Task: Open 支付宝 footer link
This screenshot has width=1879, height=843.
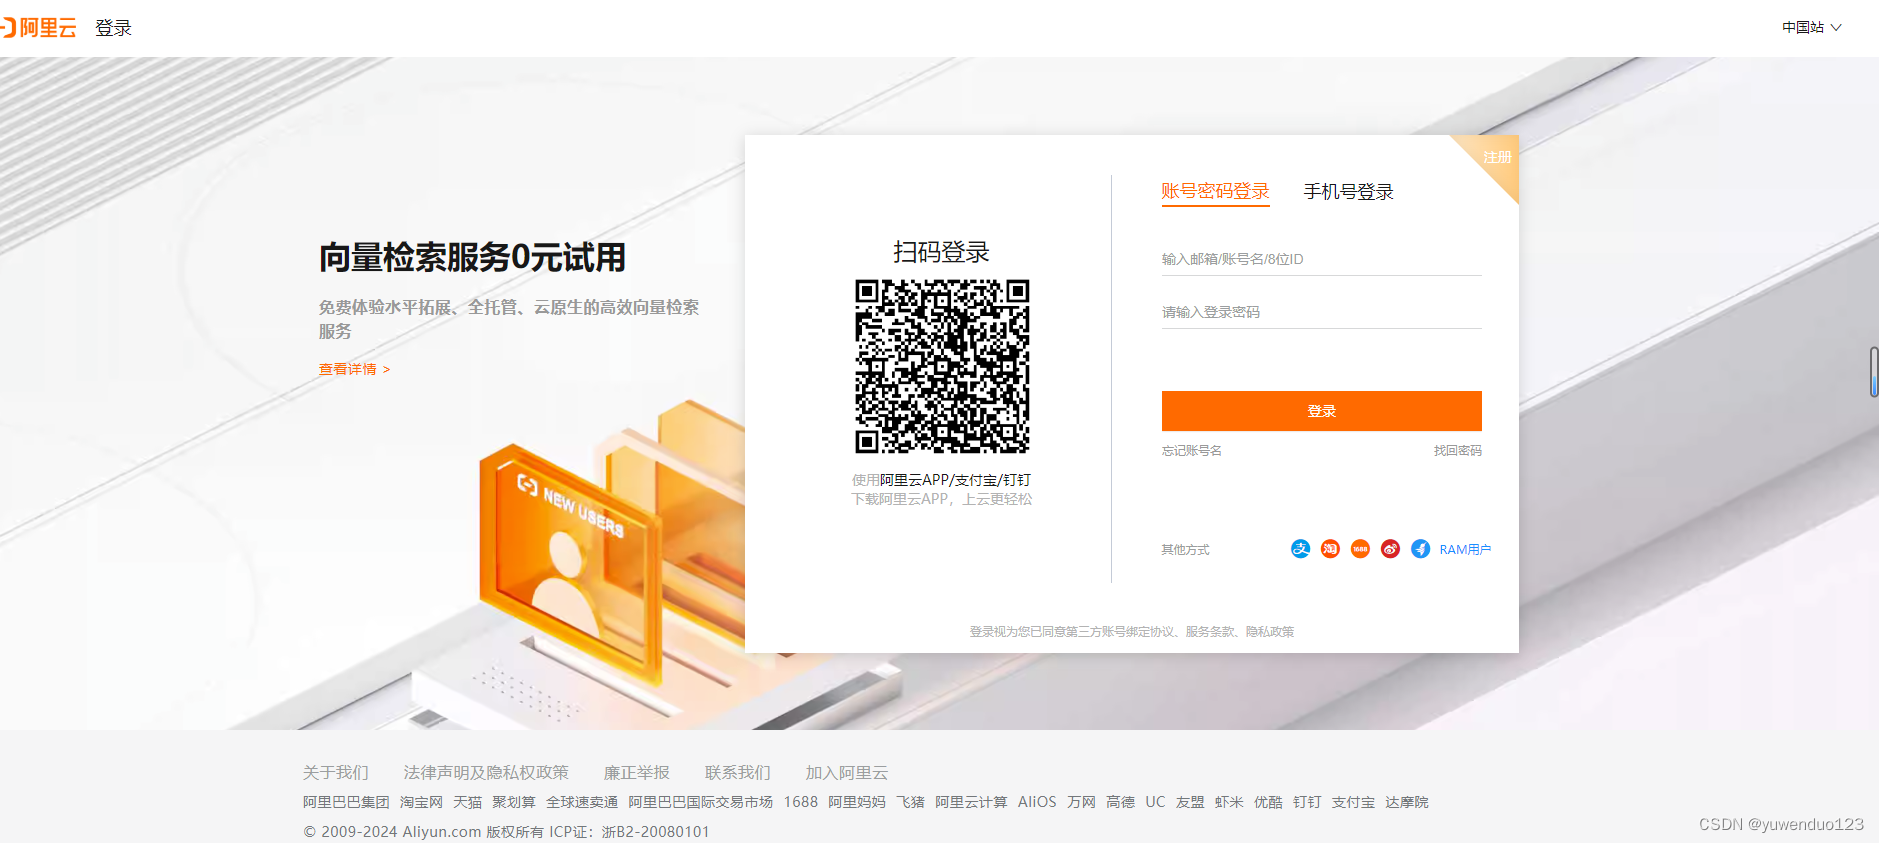Action: click(1353, 802)
